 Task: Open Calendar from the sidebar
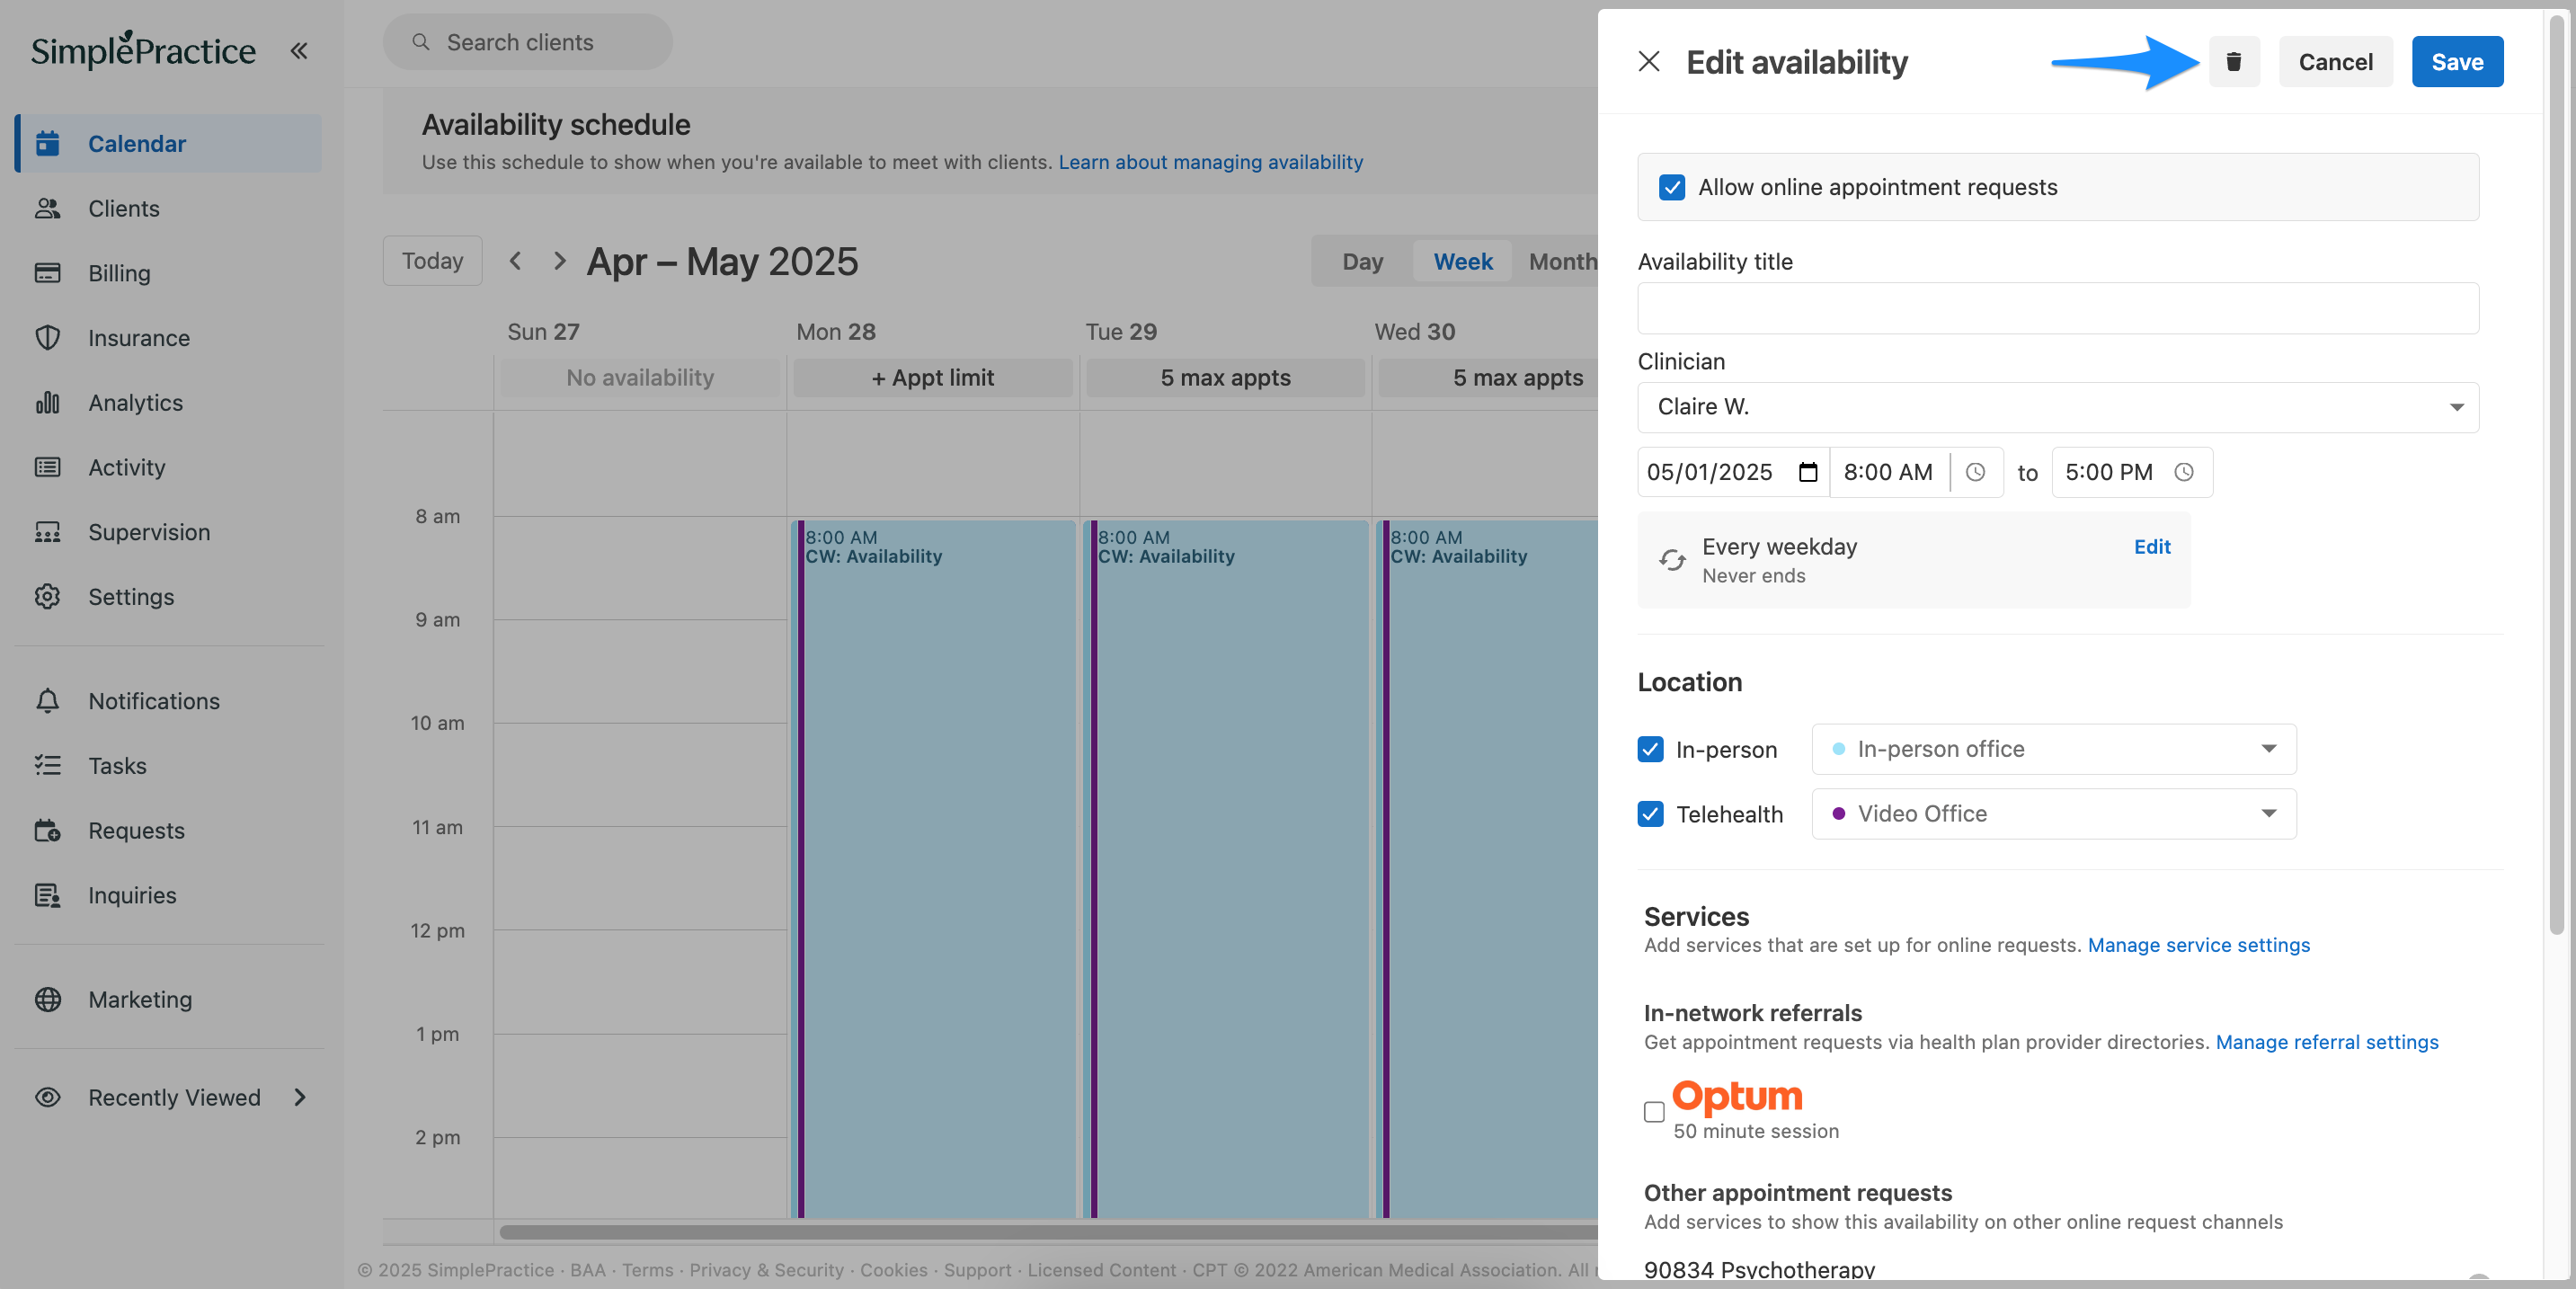click(168, 143)
